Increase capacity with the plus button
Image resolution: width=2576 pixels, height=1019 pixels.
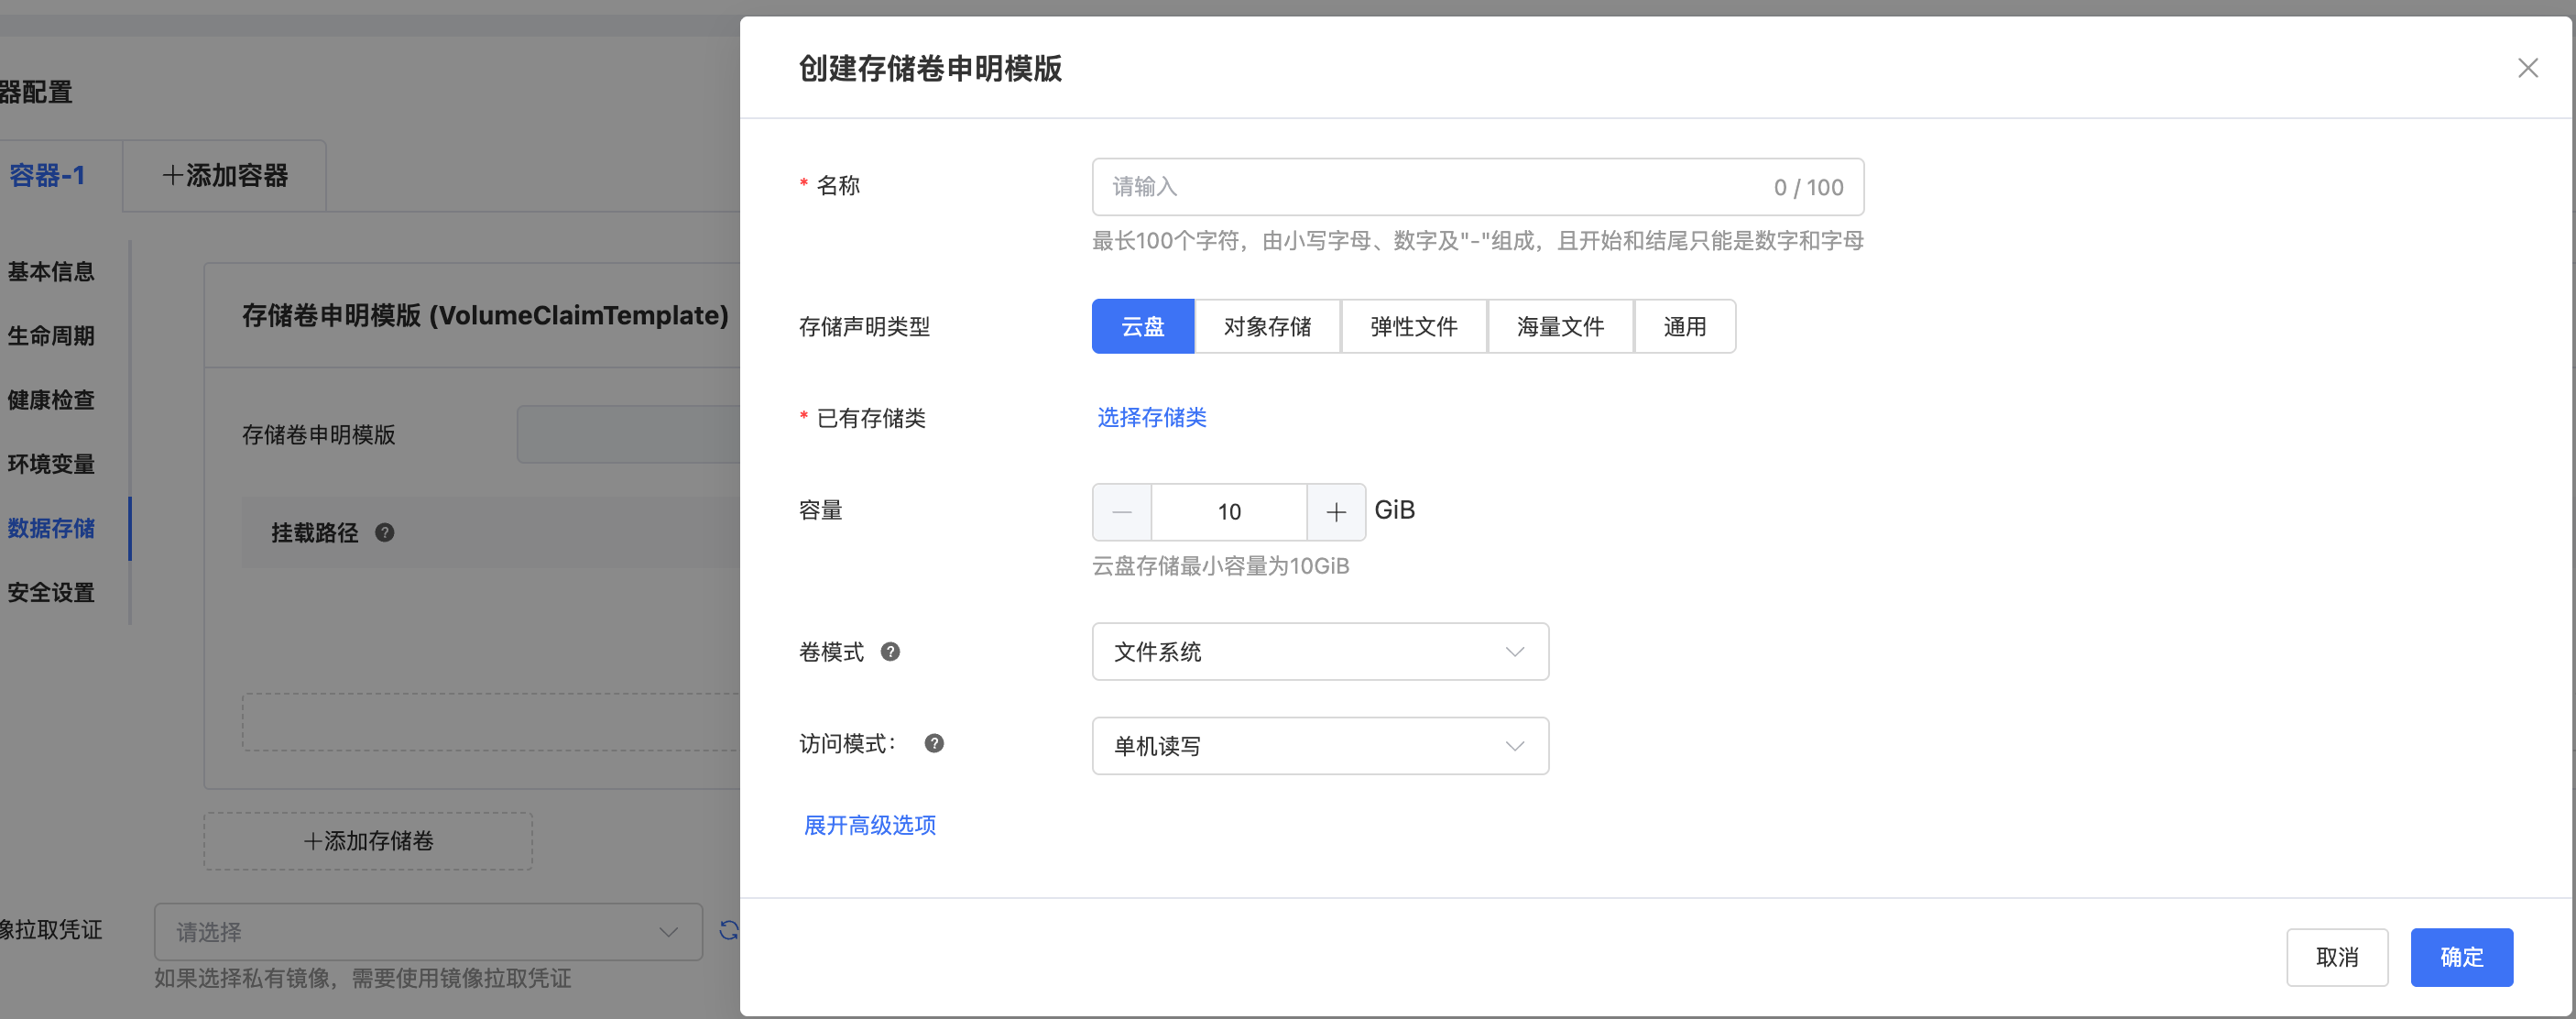click(x=1336, y=512)
